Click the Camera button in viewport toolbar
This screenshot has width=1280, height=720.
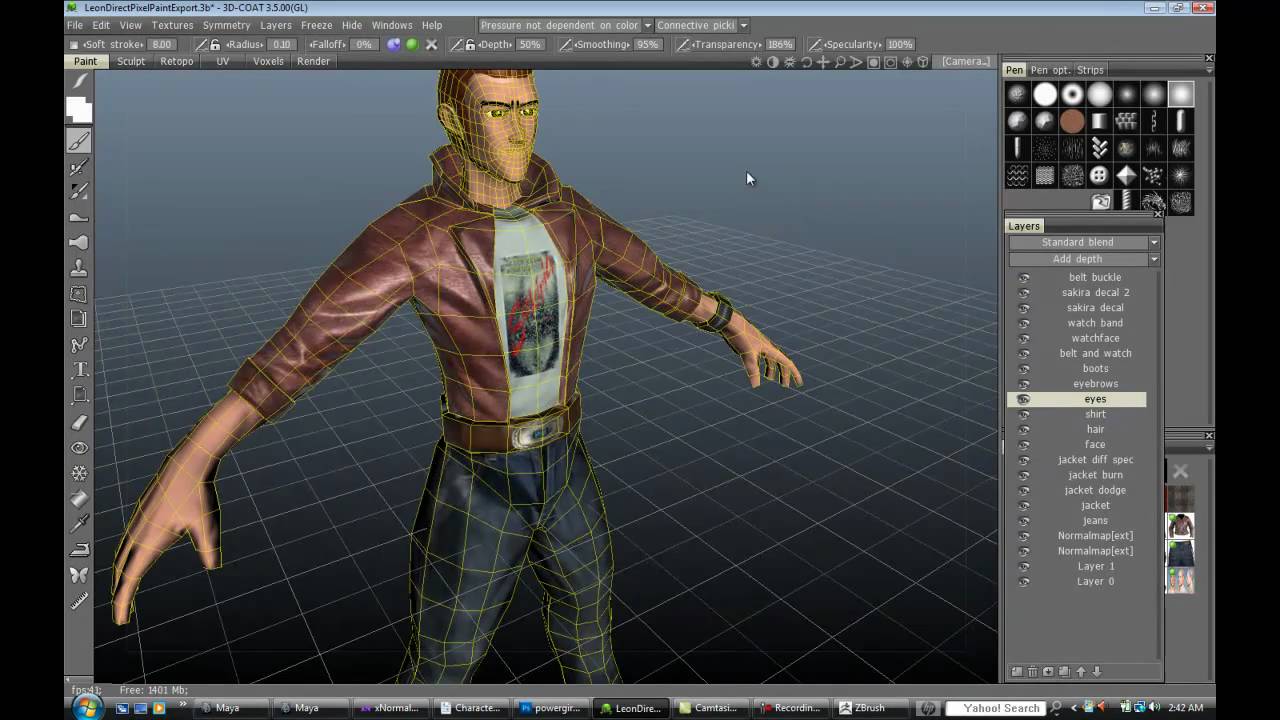(965, 62)
